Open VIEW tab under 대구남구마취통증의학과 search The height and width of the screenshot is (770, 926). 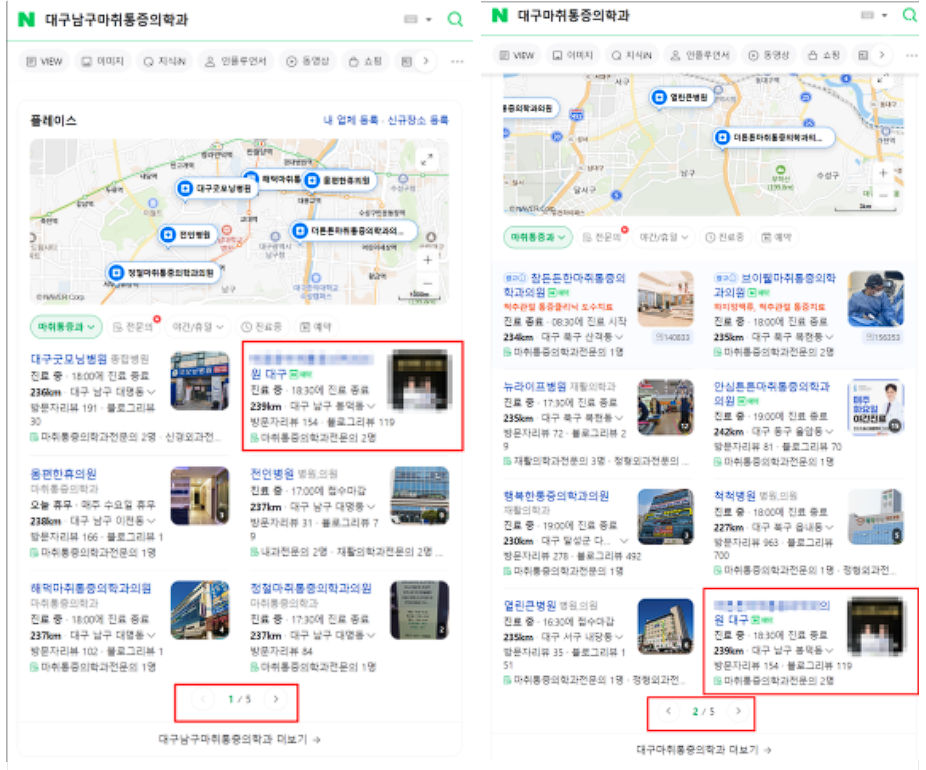click(44, 61)
